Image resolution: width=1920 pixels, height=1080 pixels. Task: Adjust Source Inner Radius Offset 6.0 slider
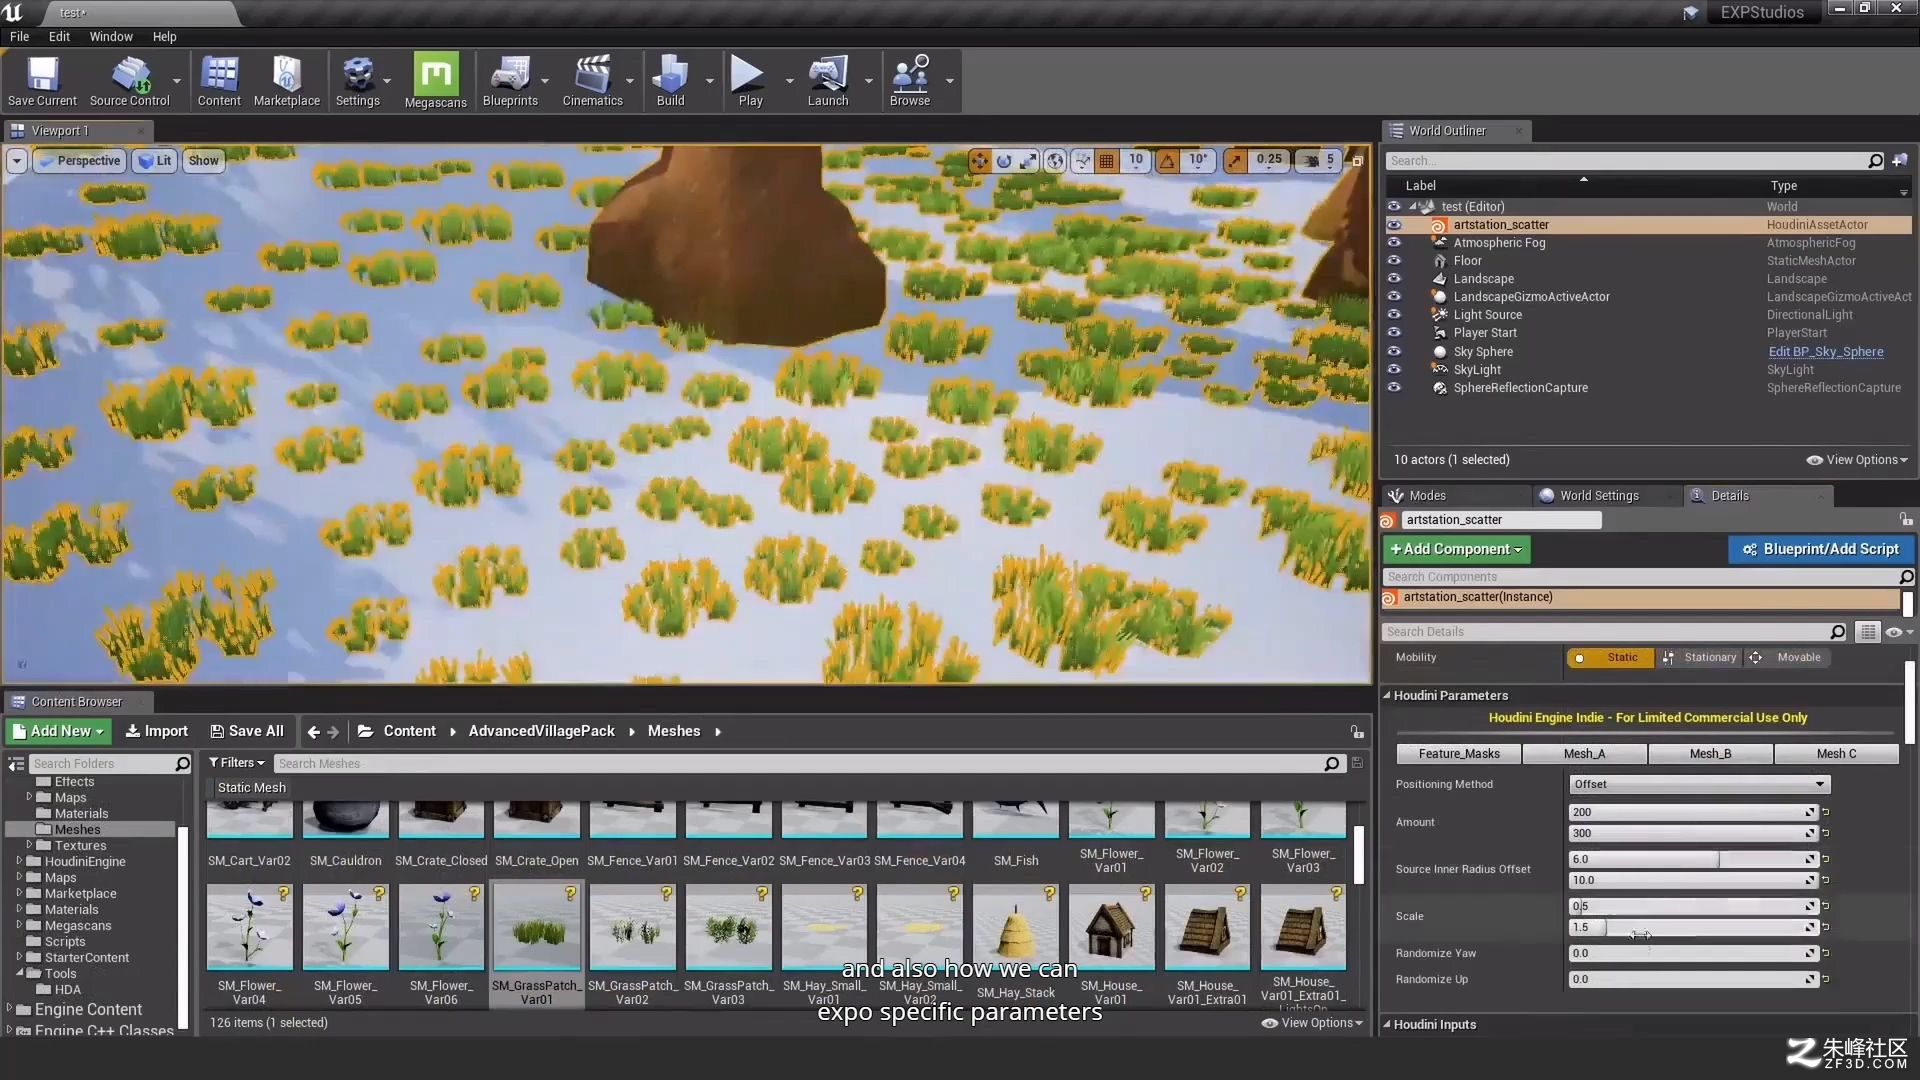click(x=1692, y=860)
